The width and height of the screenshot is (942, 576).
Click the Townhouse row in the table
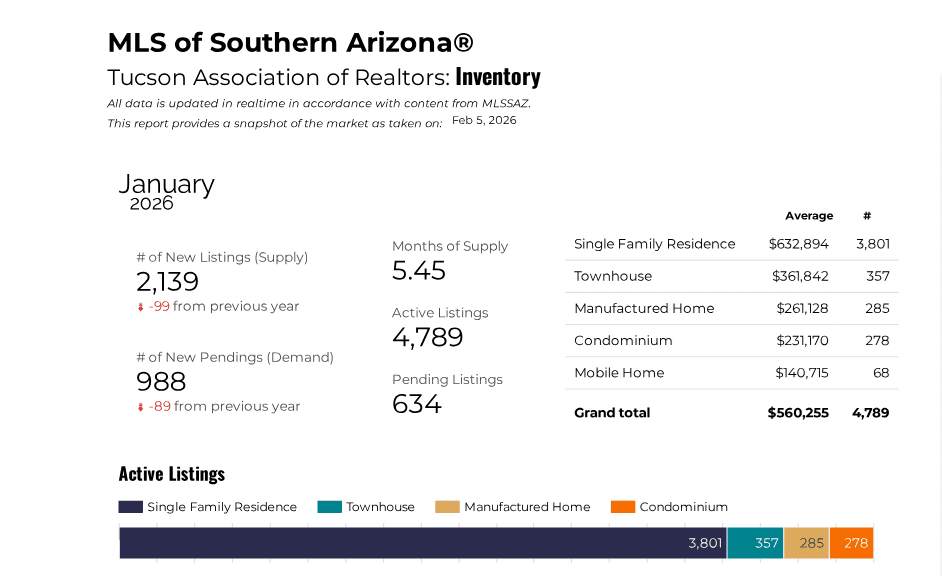tap(613, 276)
